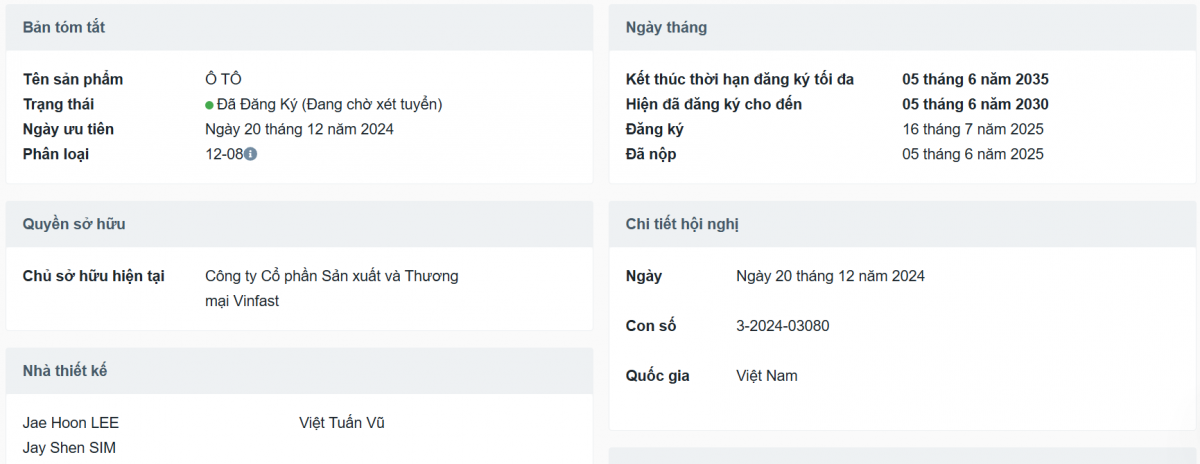Image resolution: width=1200 pixels, height=464 pixels.
Task: Click registration date 16 tháng 7 năm 2025
Action: (x=973, y=129)
